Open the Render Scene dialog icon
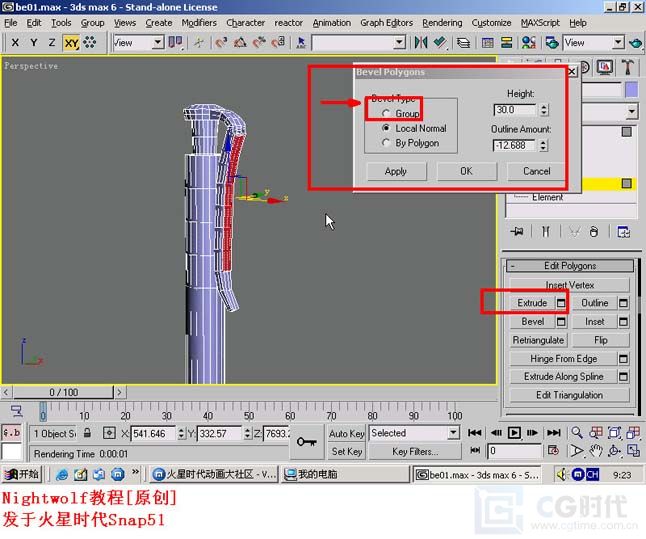Viewport: 646px width, 539px height. pyautogui.click(x=552, y=42)
